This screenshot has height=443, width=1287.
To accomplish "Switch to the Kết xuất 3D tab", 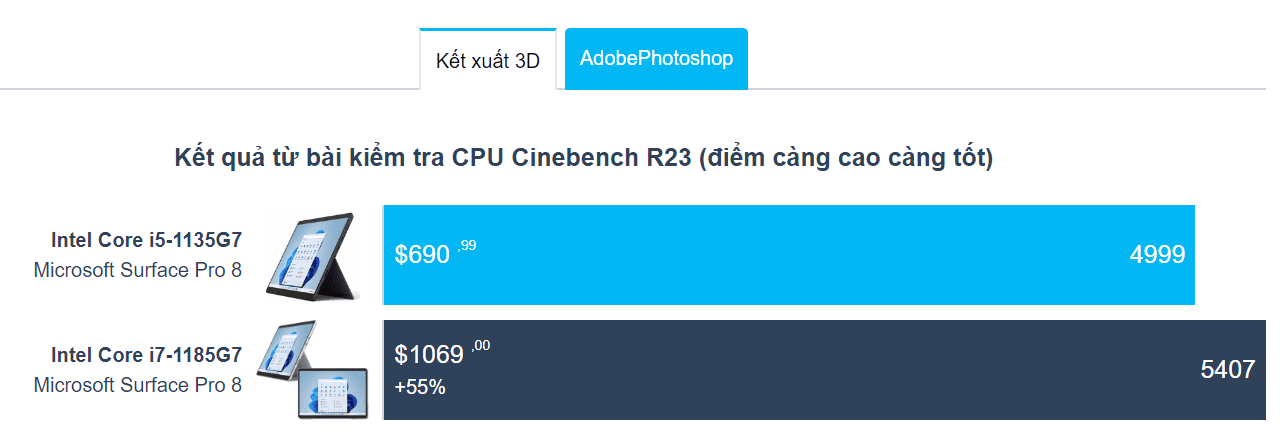I will pos(487,60).
